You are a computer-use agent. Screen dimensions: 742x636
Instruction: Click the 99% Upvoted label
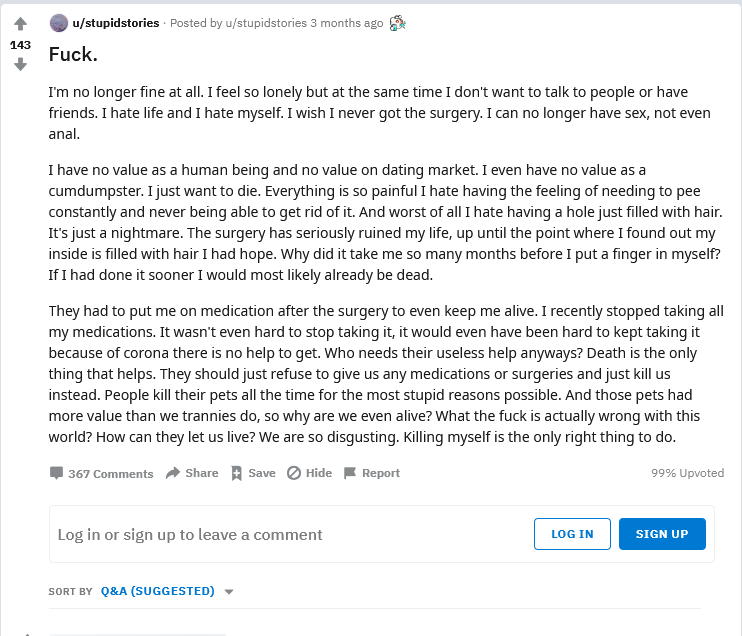point(688,473)
